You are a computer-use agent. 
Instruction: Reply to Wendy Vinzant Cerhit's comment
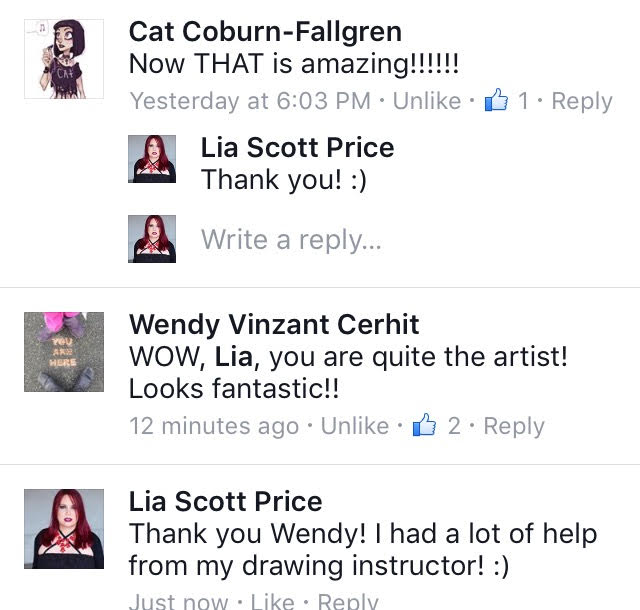(514, 426)
